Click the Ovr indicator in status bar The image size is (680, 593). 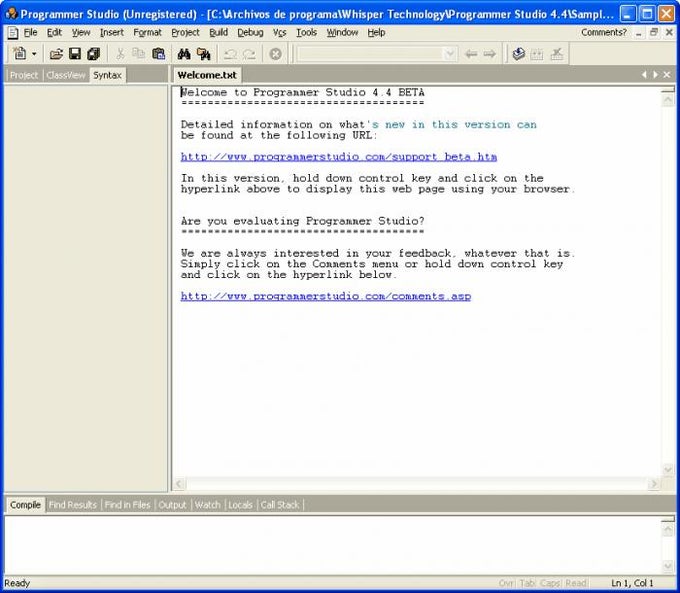pos(506,583)
